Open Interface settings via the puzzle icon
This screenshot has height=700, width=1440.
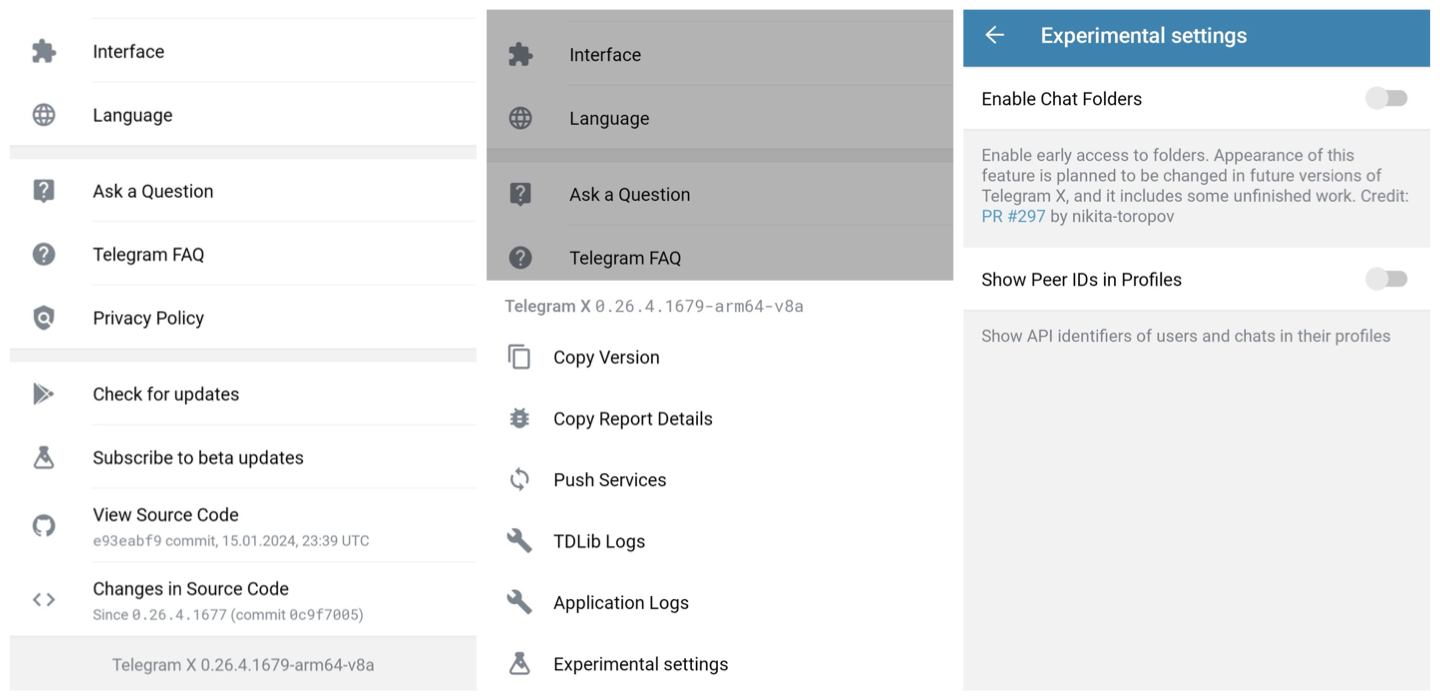(44, 51)
